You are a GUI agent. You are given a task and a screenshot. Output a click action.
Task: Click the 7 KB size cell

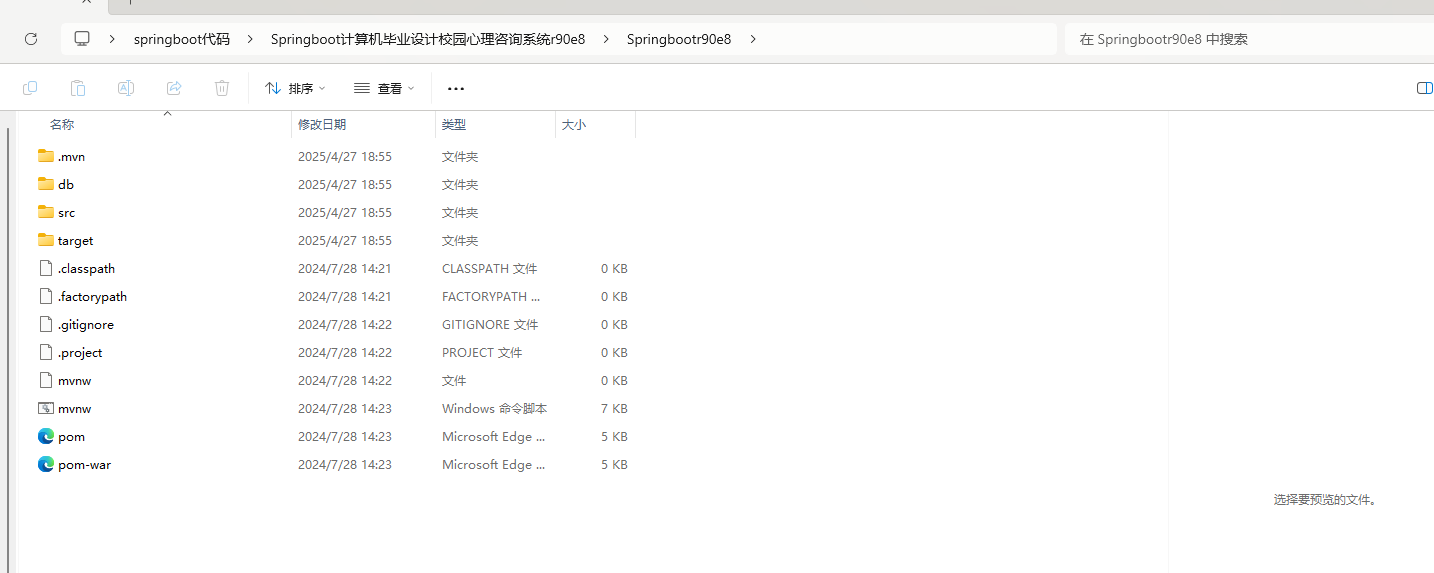(x=614, y=409)
